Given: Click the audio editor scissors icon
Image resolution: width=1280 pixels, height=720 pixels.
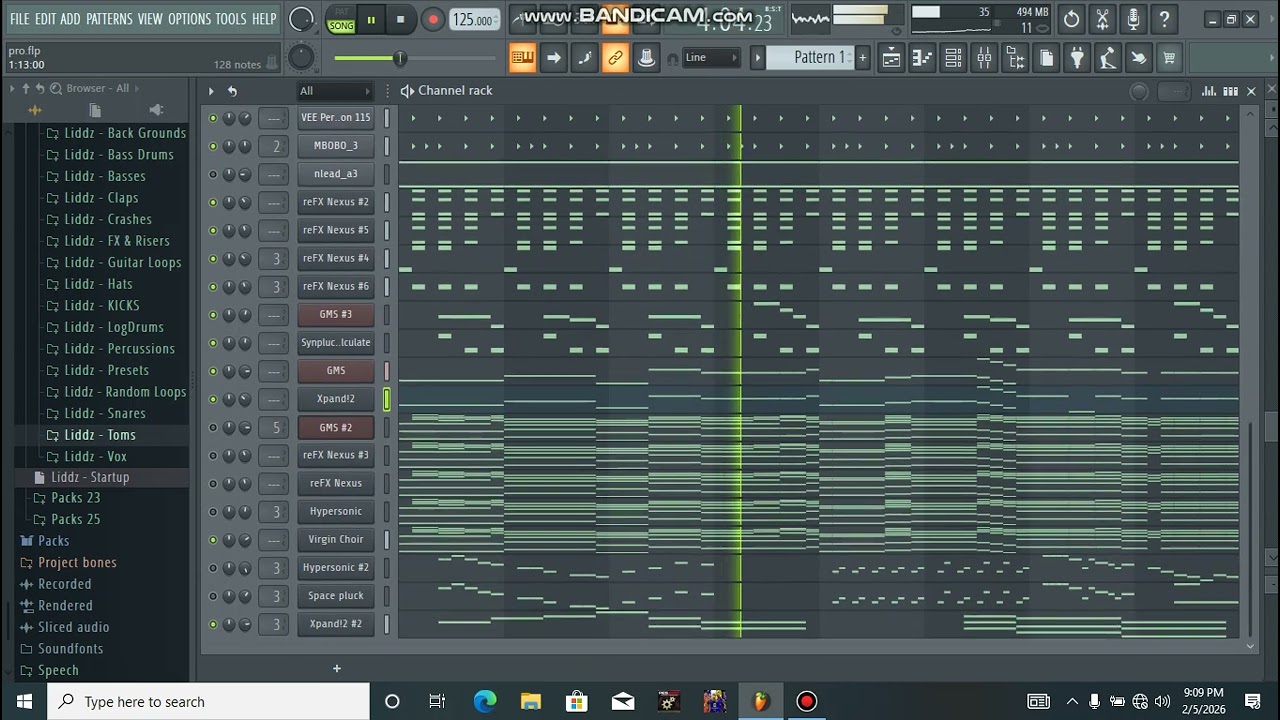Looking at the screenshot, I should click(1102, 19).
